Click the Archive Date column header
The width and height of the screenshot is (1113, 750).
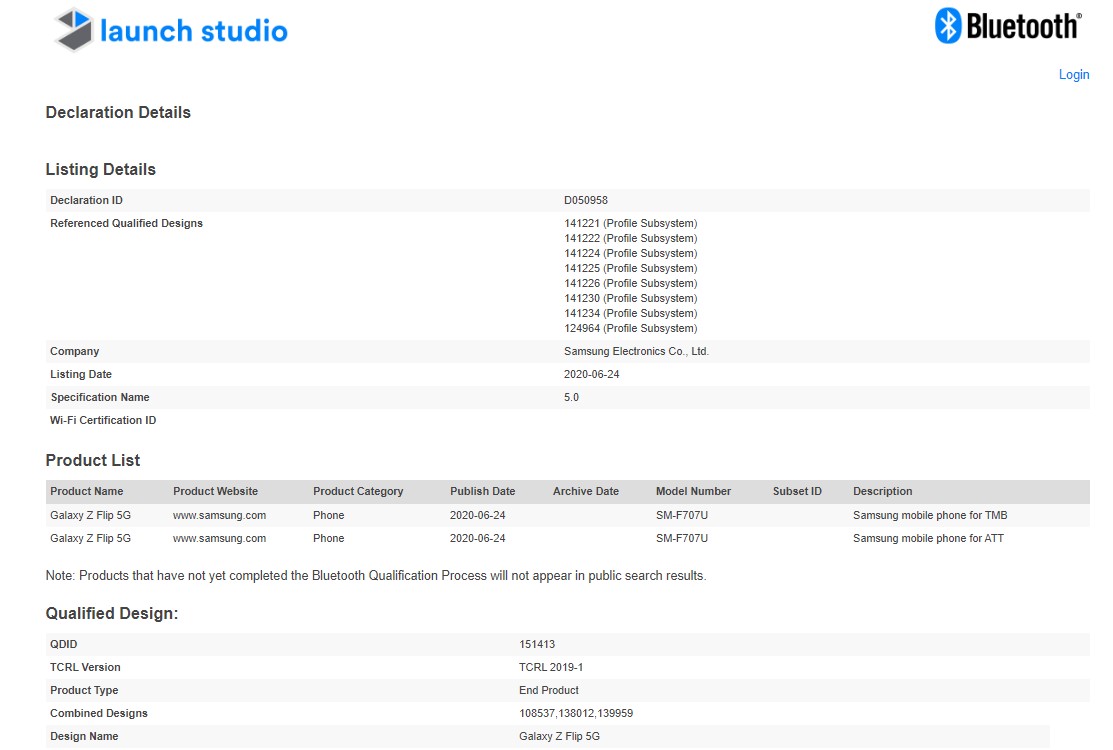[x=586, y=491]
